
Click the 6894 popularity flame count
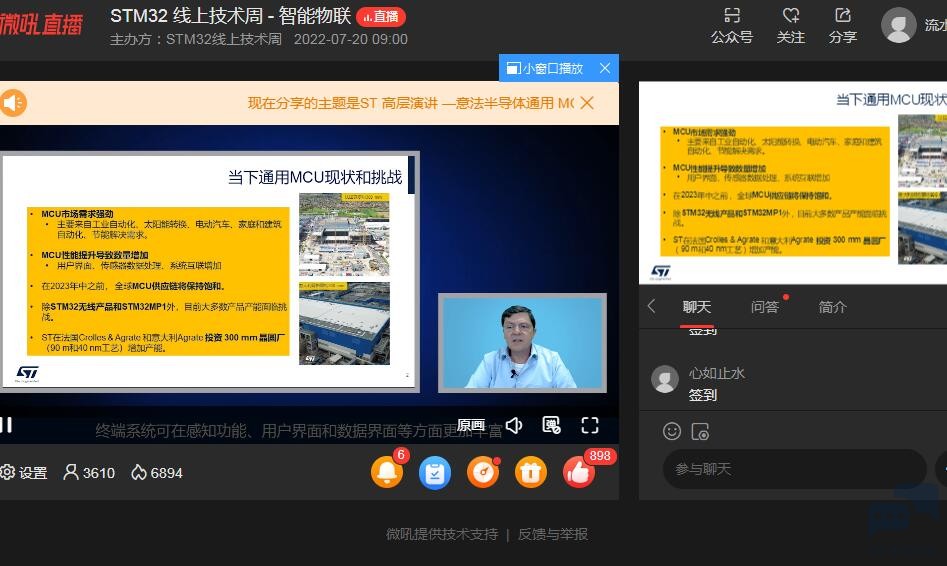click(x=157, y=472)
